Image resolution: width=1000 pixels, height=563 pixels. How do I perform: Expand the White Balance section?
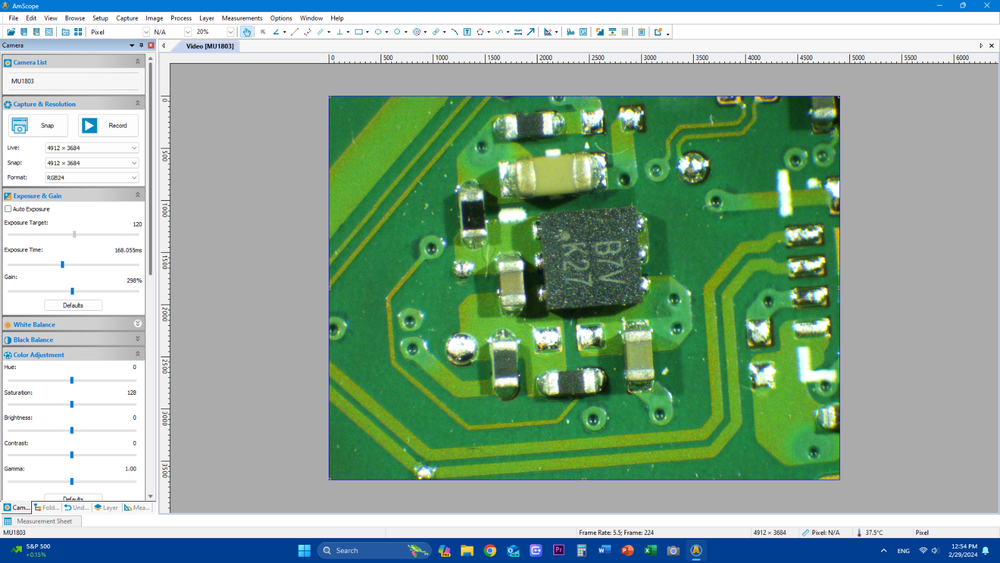click(x=138, y=324)
